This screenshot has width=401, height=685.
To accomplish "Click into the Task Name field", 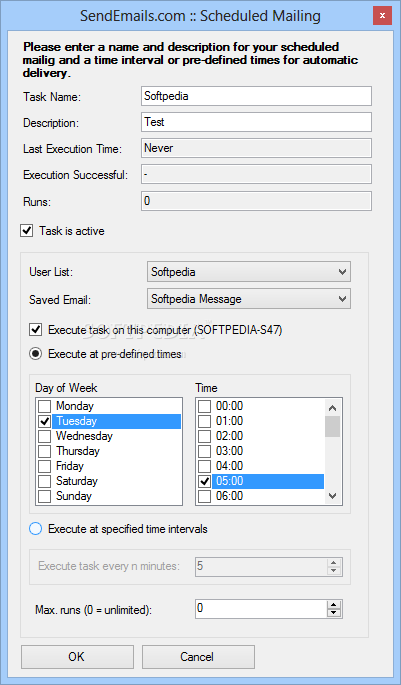I will pyautogui.click(x=256, y=96).
